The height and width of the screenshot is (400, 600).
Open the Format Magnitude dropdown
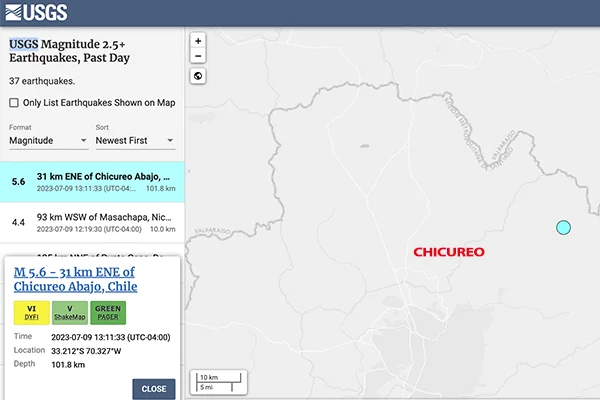coord(49,140)
